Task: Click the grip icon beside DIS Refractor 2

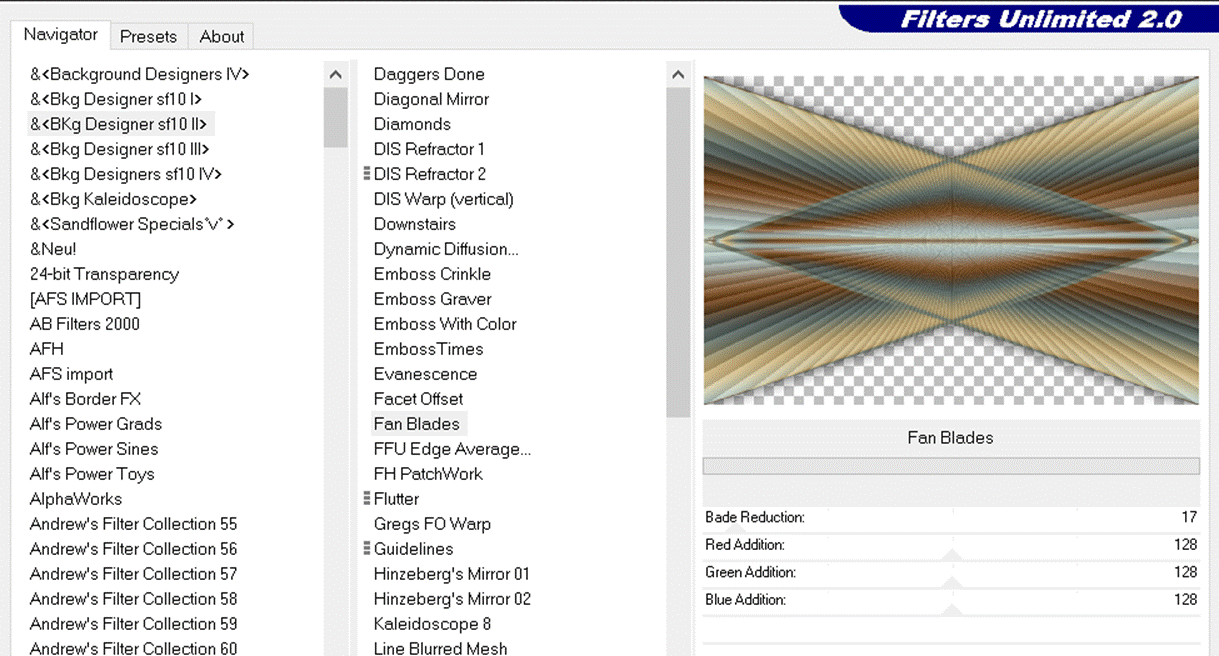Action: [x=367, y=174]
